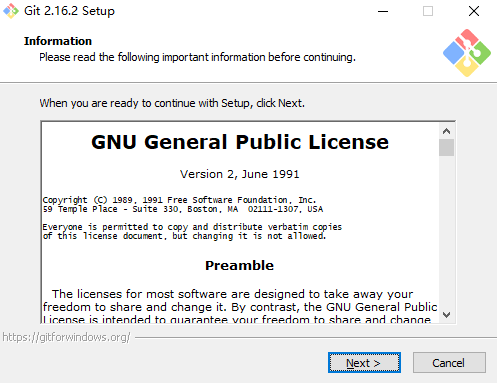
Task: Click the Preamble heading in the license
Action: pyautogui.click(x=239, y=266)
